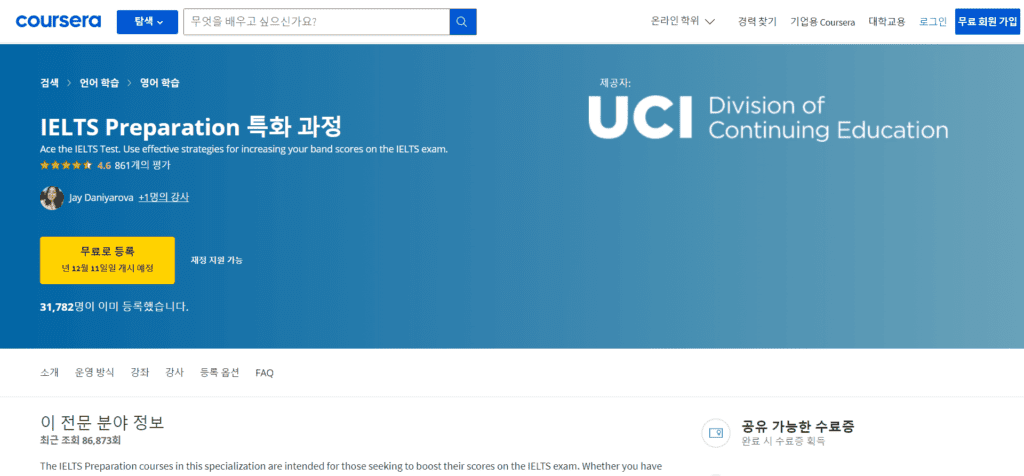Screen dimensions: 1024x476
Task: Click the 로그인 link
Action: click(933, 22)
